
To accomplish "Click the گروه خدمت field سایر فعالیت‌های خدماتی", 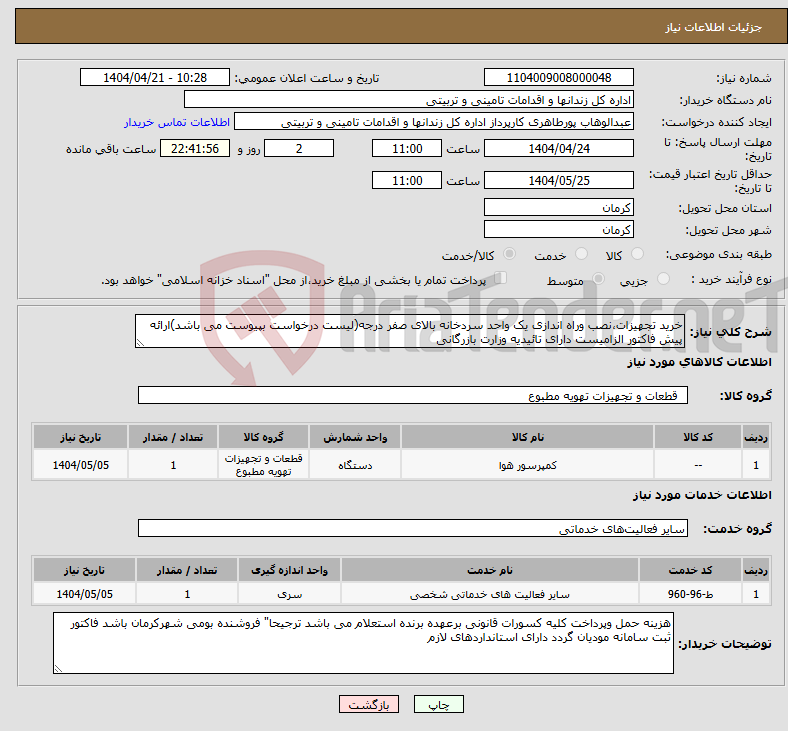I will pyautogui.click(x=413, y=528).
